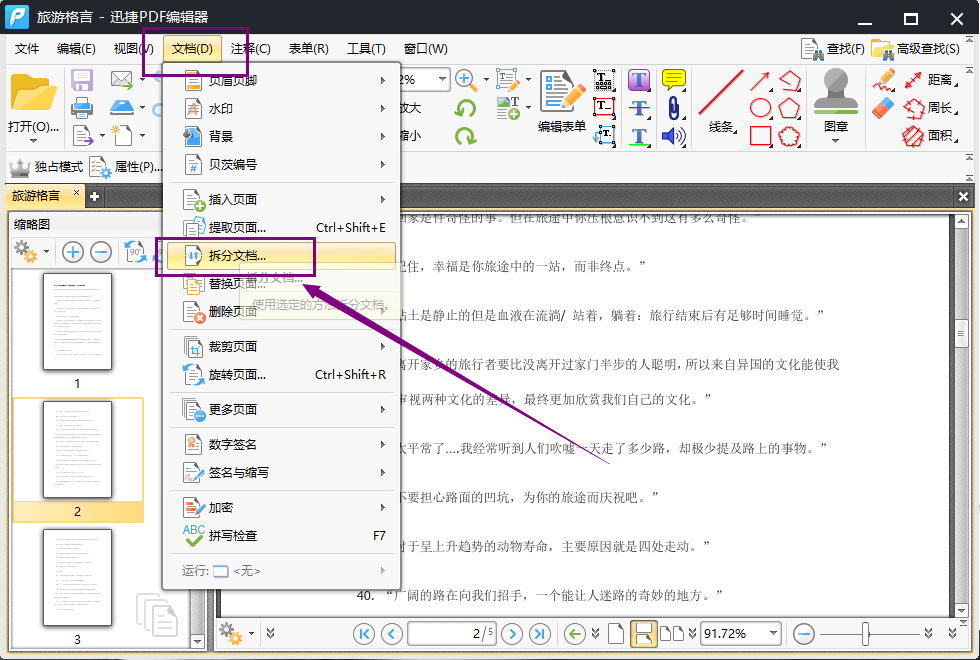Image resolution: width=980 pixels, height=660 pixels.
Task: Go to next page button
Action: tap(512, 634)
